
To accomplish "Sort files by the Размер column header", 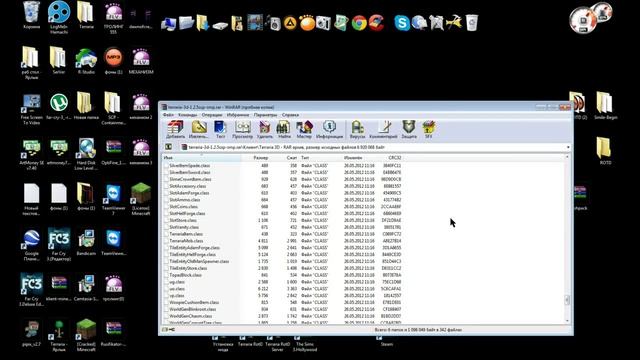I will tap(256, 158).
